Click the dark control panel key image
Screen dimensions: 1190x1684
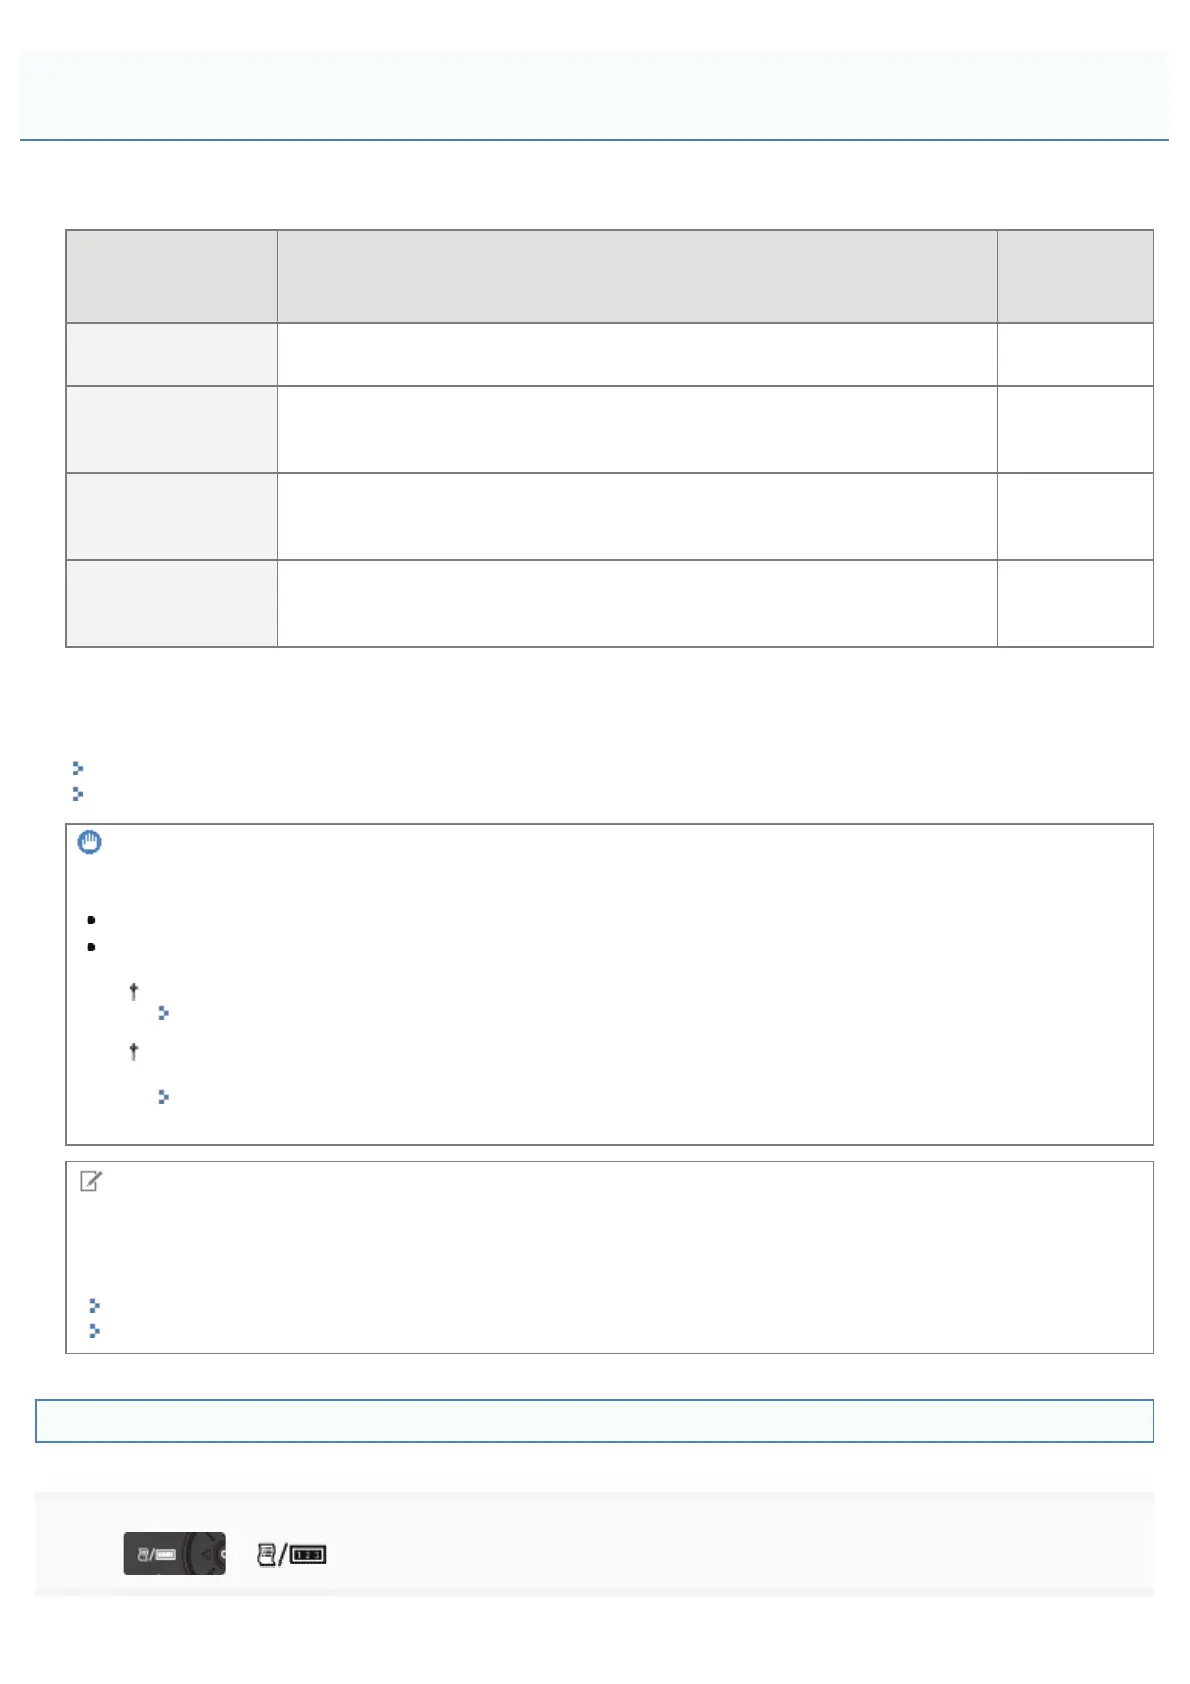pos(174,1553)
